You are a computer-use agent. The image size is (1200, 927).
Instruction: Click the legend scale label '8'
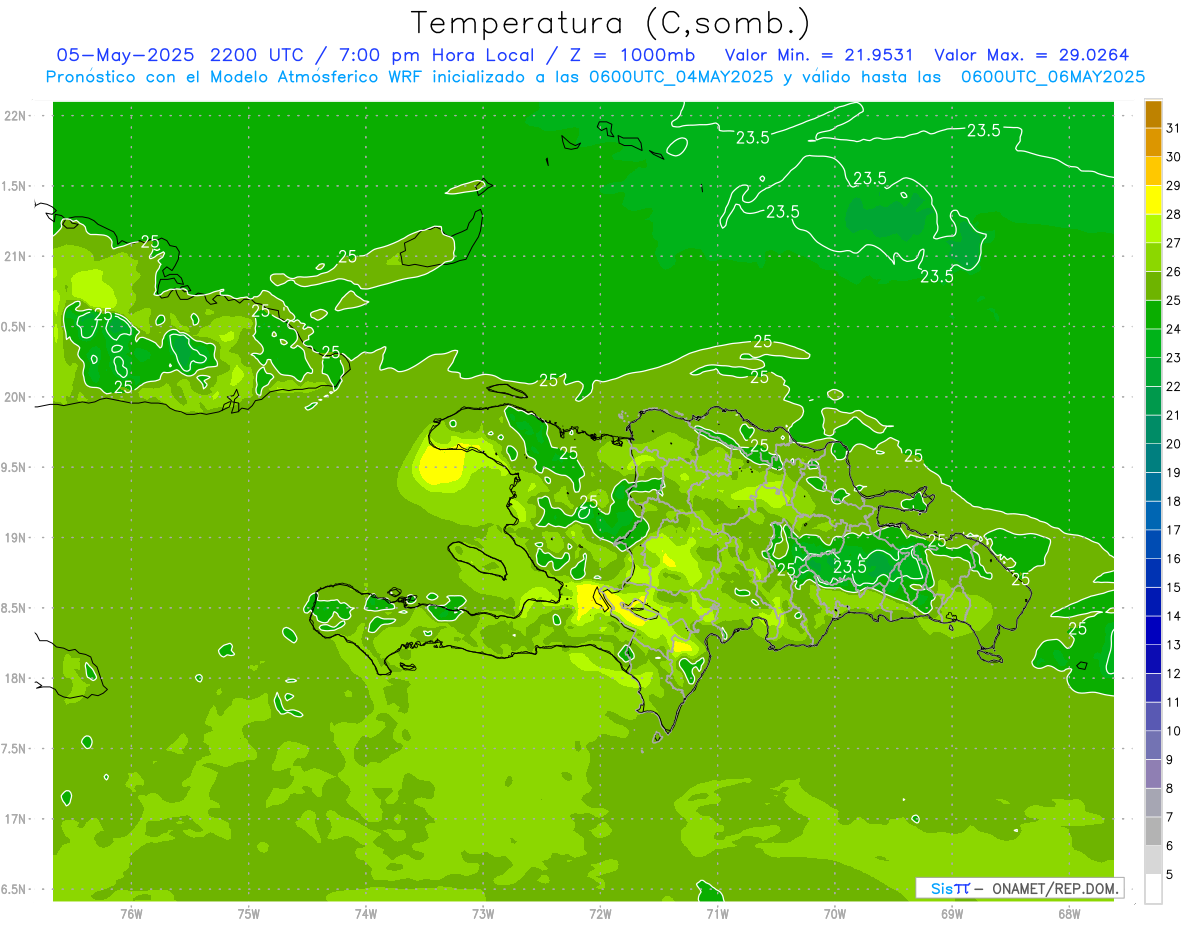[1169, 788]
